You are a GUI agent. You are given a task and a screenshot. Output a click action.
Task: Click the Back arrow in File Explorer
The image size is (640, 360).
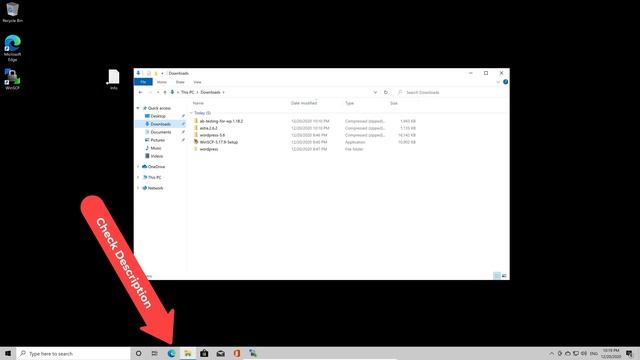140,92
